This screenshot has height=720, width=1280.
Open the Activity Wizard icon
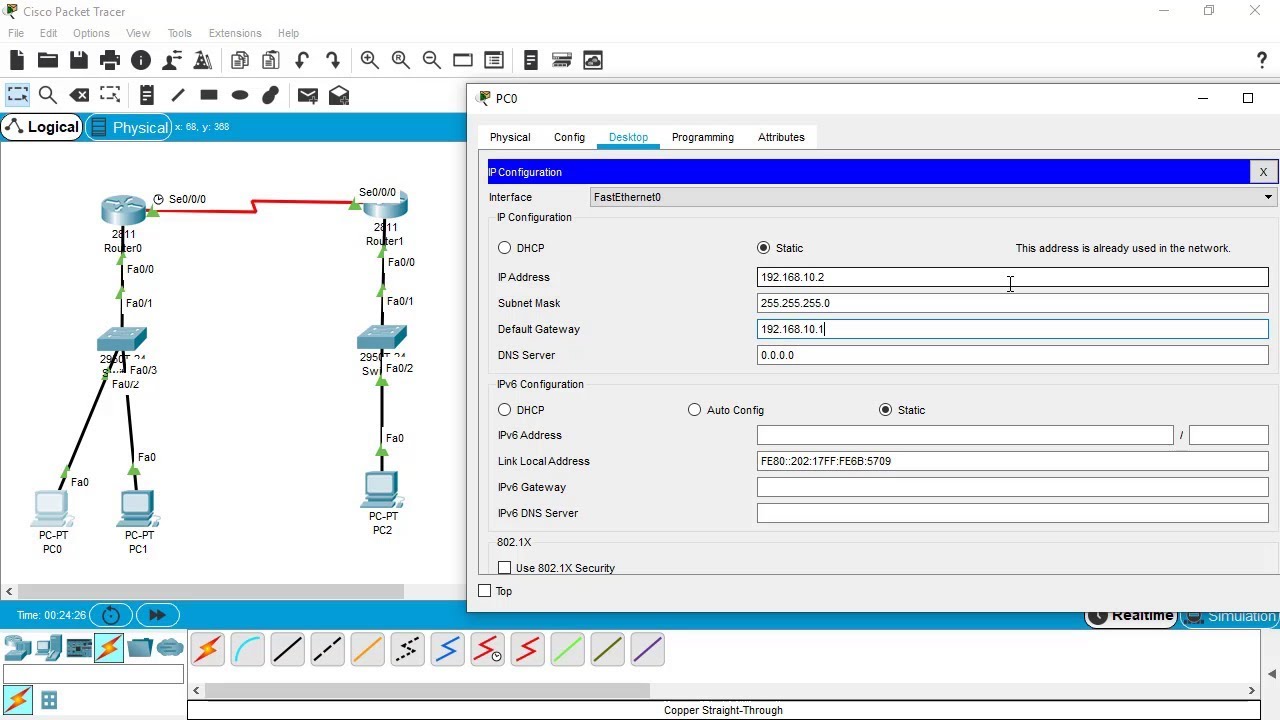tap(203, 60)
